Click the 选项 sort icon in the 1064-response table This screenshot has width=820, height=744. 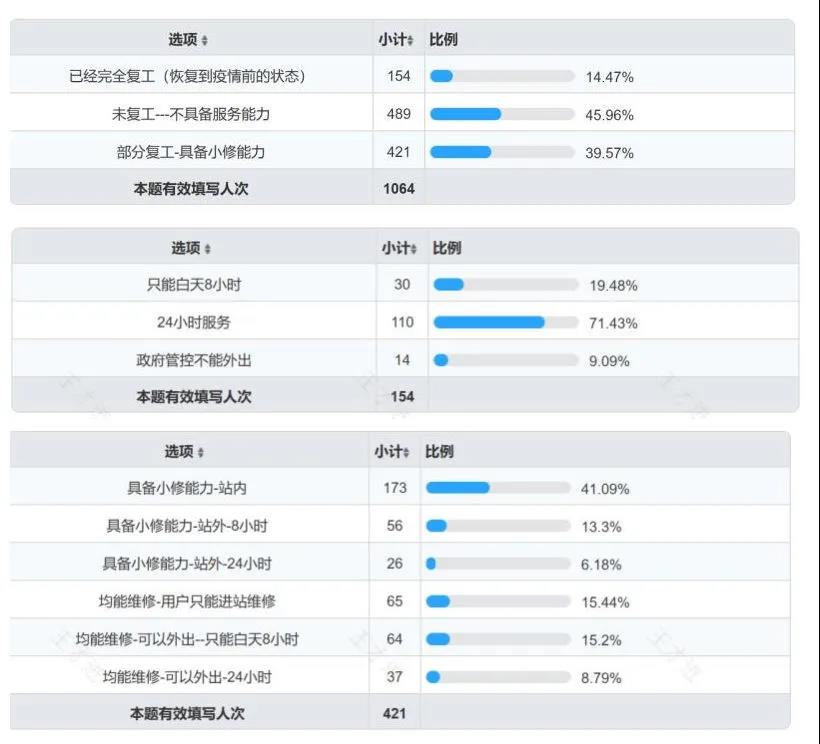pyautogui.click(x=205, y=41)
